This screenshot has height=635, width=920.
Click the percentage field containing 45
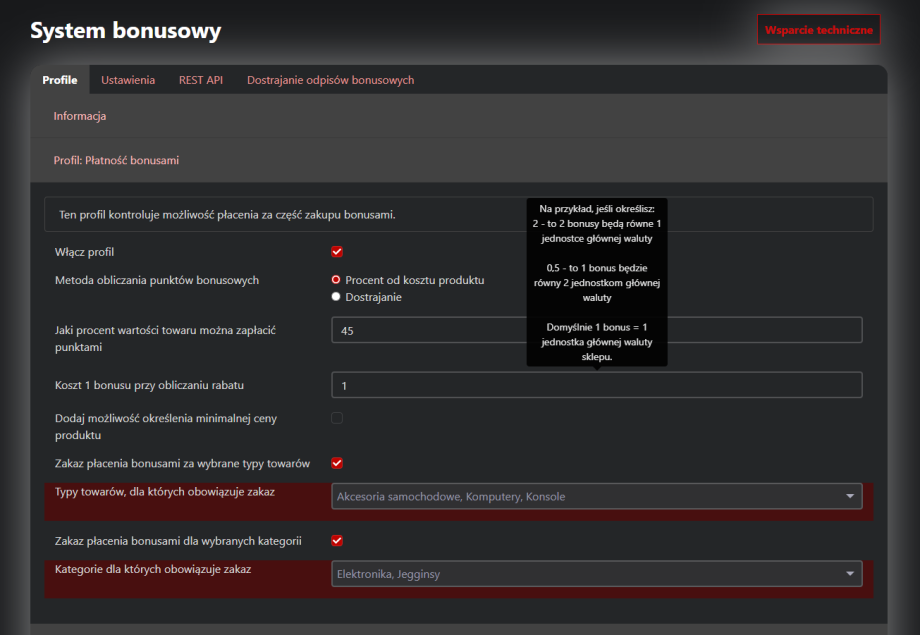click(x=596, y=330)
